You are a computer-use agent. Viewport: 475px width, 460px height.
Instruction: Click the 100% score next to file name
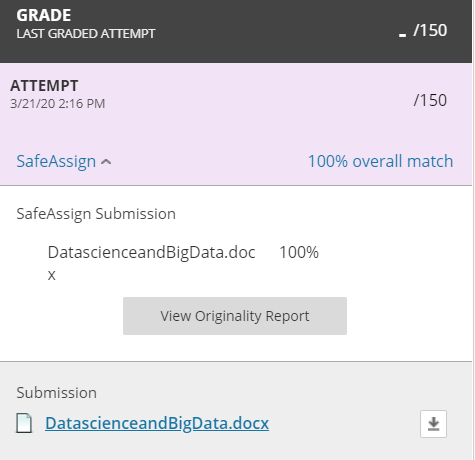[299, 252]
